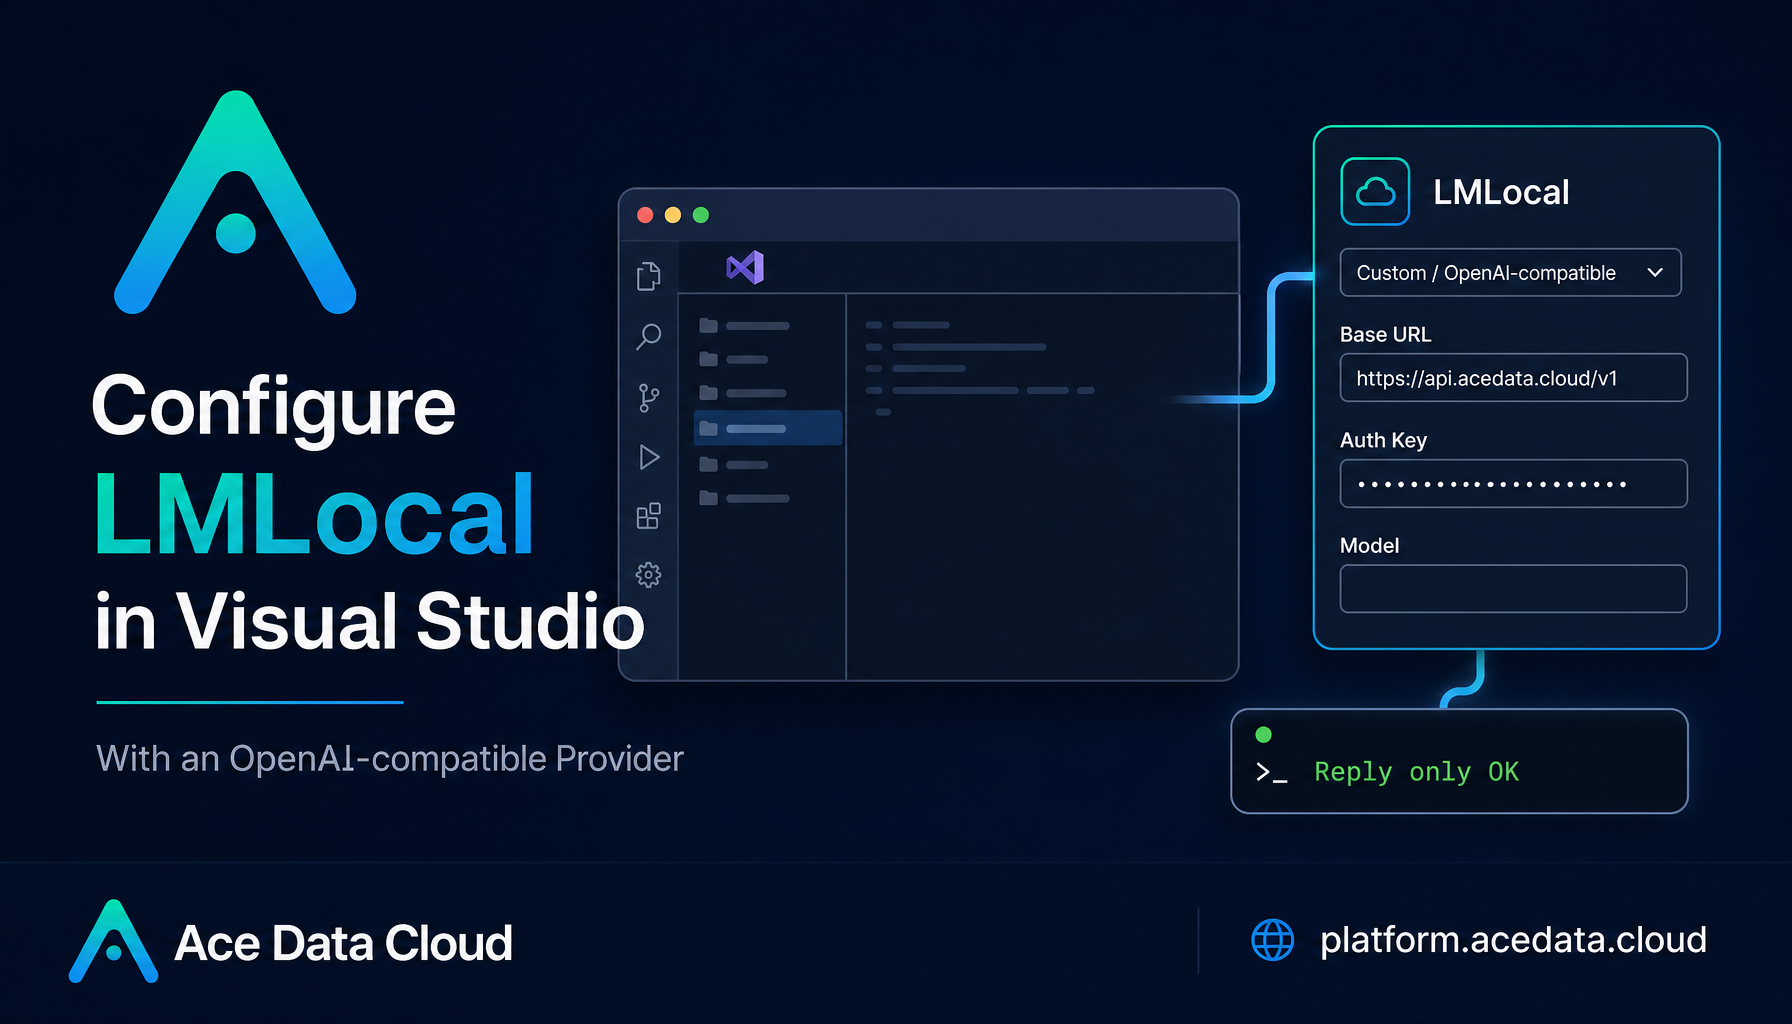Click the globe icon beside platform.acedata.cloud
This screenshot has width=1792, height=1024.
pyautogui.click(x=1272, y=940)
